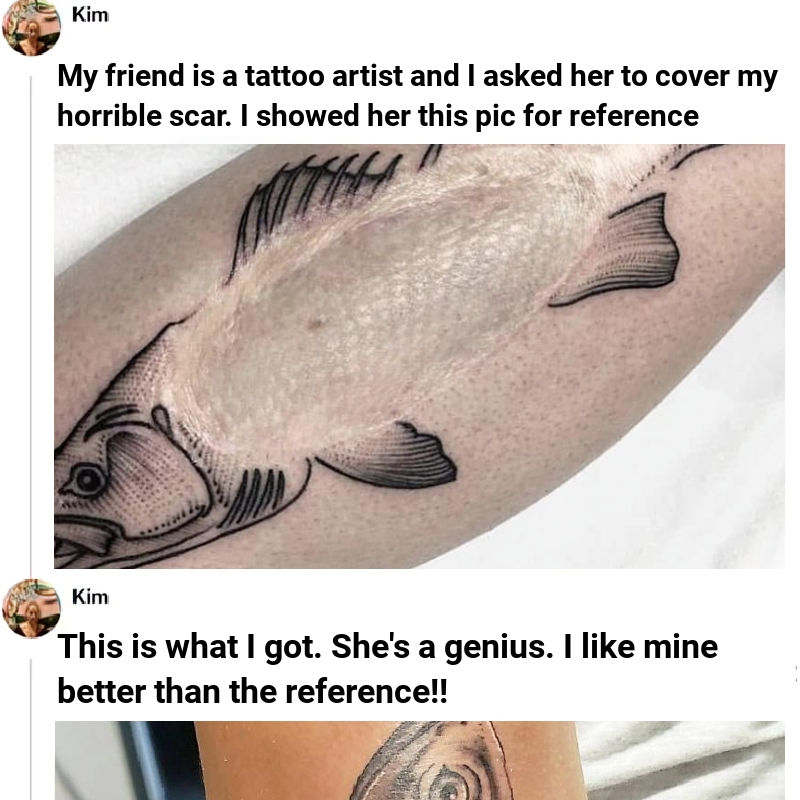Open Kim's avatar on the first comment
800x800 pixels.
tap(31, 27)
